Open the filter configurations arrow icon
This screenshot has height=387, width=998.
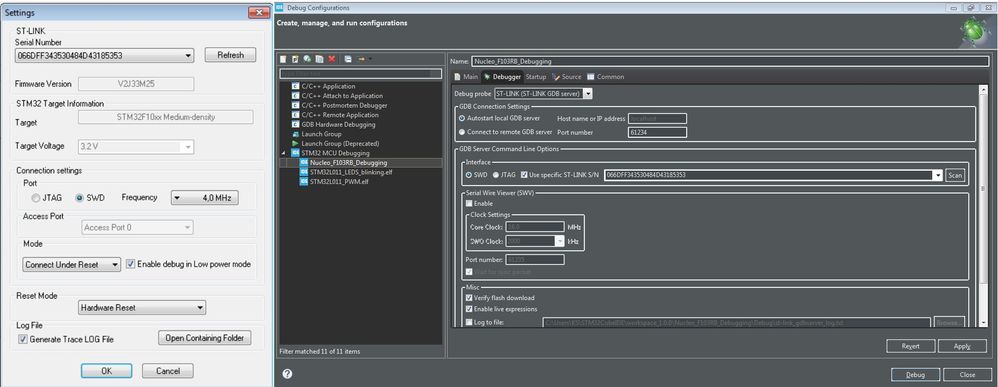pos(363,59)
